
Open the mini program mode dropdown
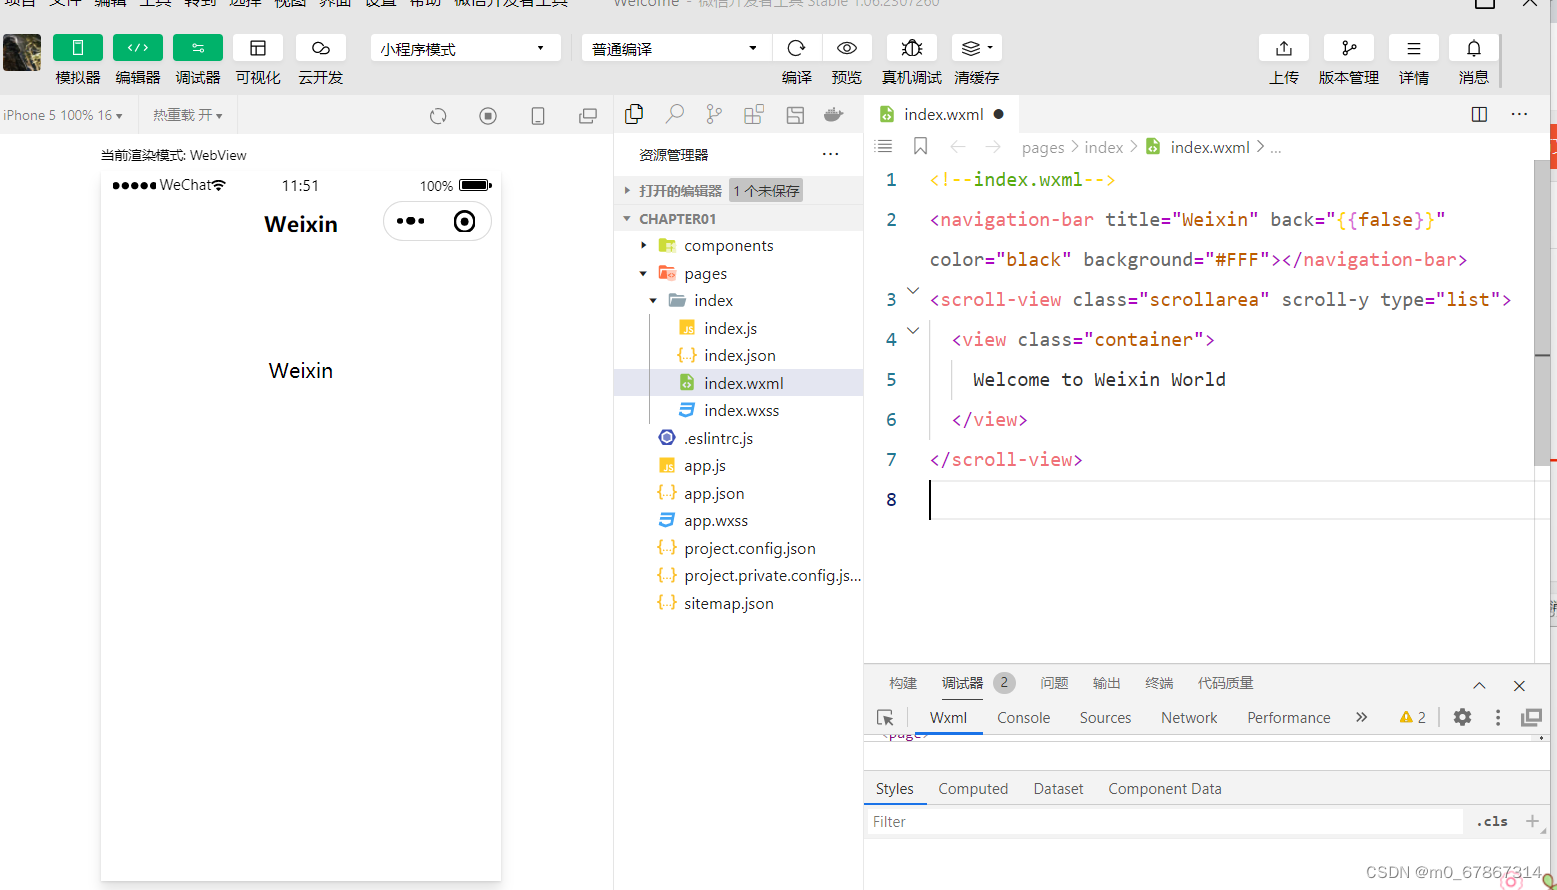(x=465, y=48)
